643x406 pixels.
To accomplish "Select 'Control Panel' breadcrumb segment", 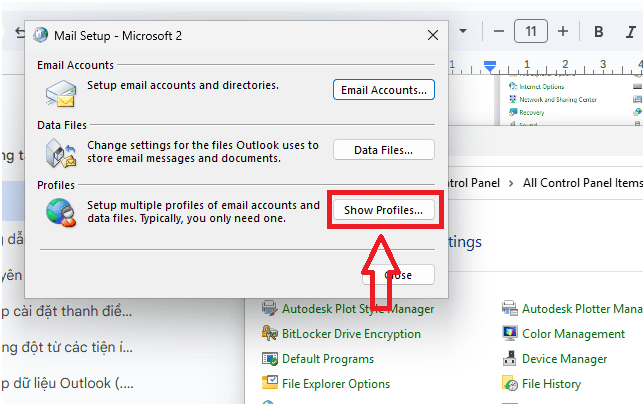I will 474,183.
